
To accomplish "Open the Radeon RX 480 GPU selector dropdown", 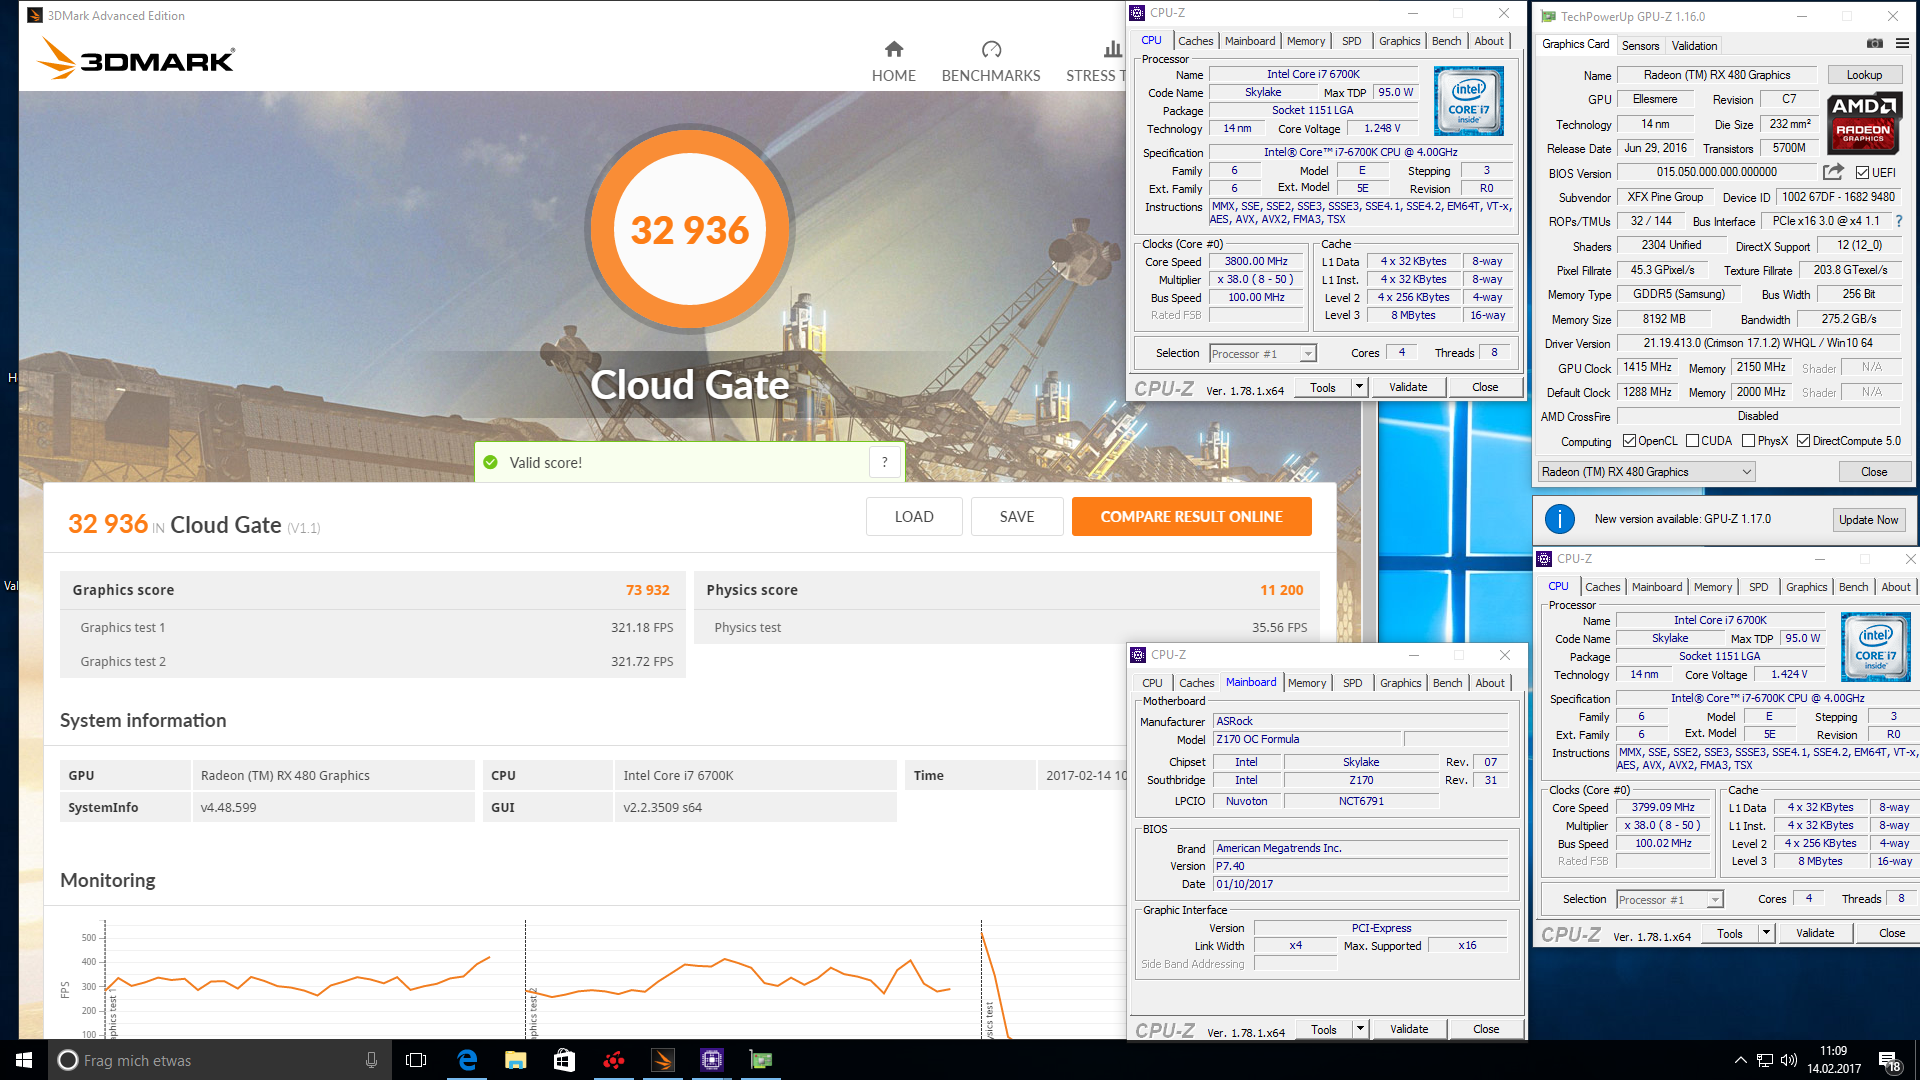I will pos(1646,472).
